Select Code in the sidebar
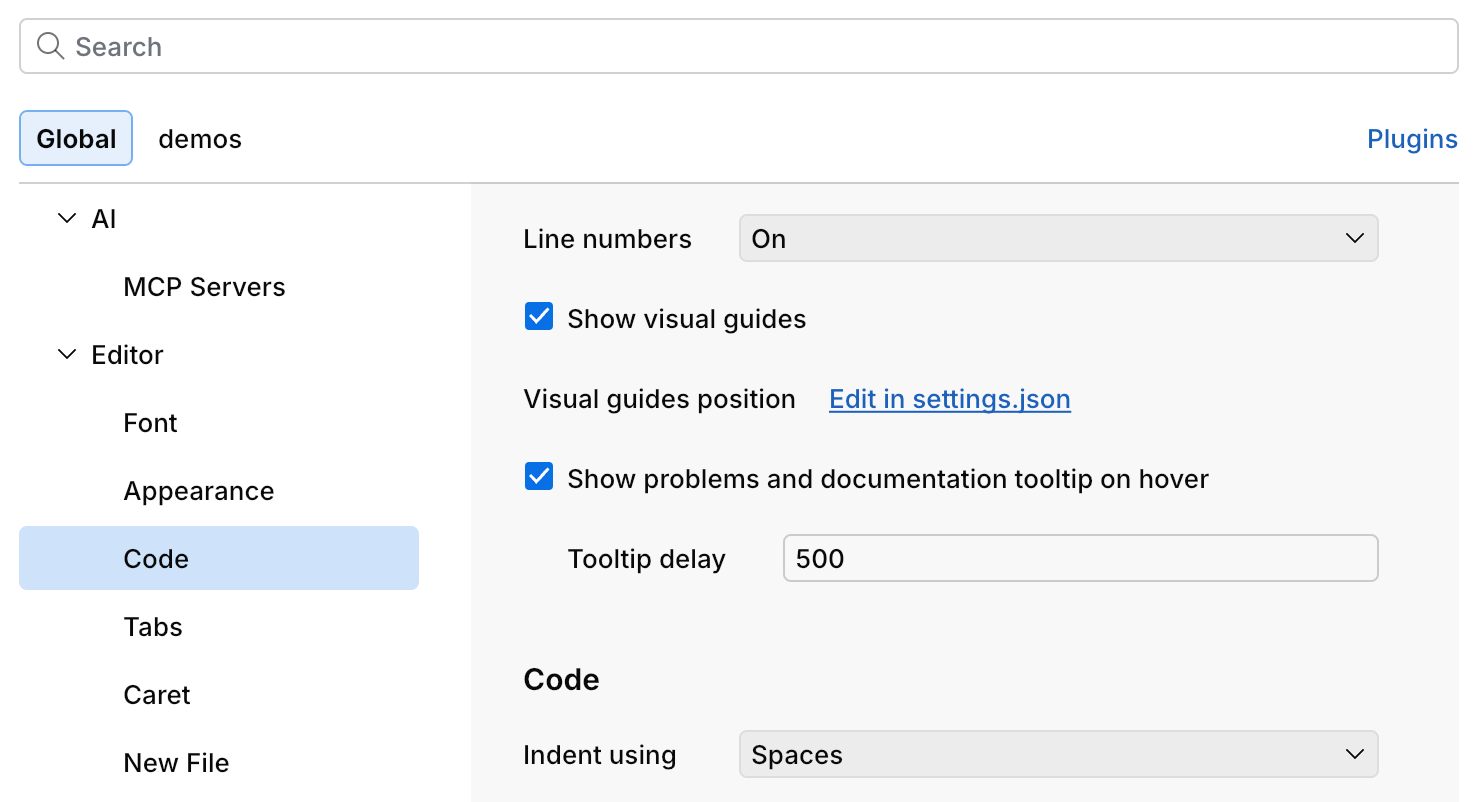This screenshot has height=802, width=1480. pyautogui.click(x=155, y=558)
